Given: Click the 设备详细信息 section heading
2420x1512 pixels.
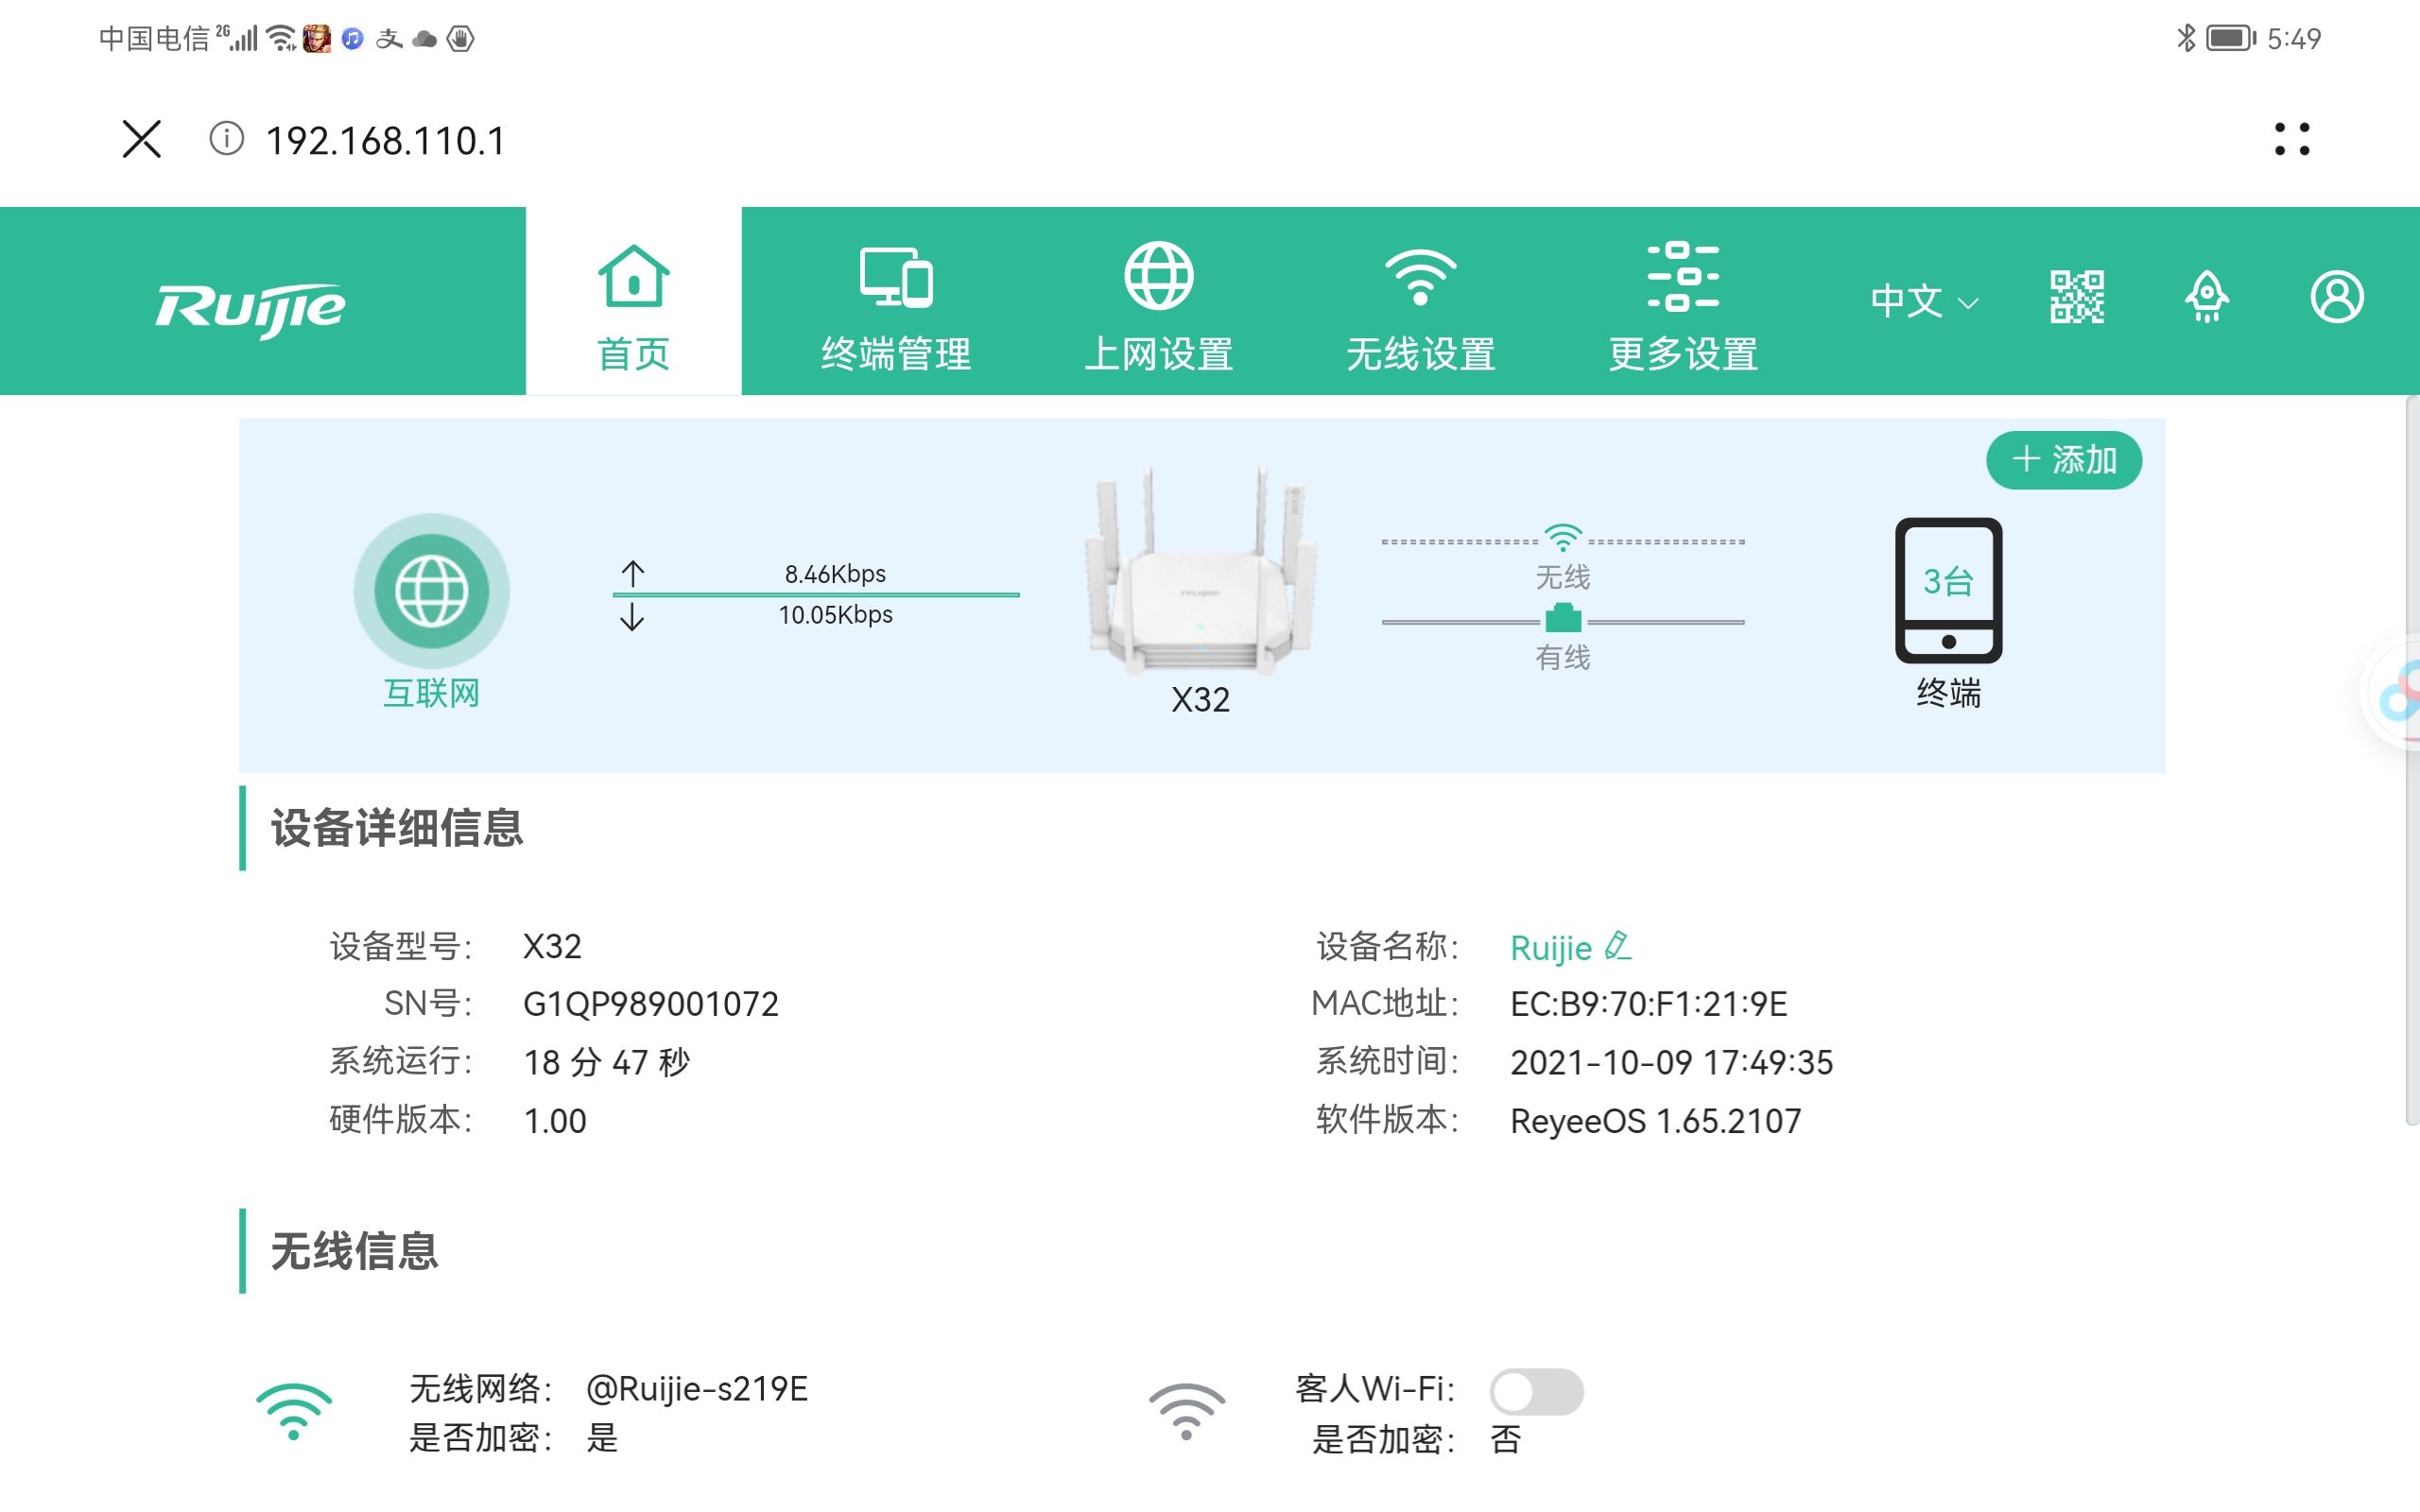Looking at the screenshot, I should pyautogui.click(x=397, y=828).
